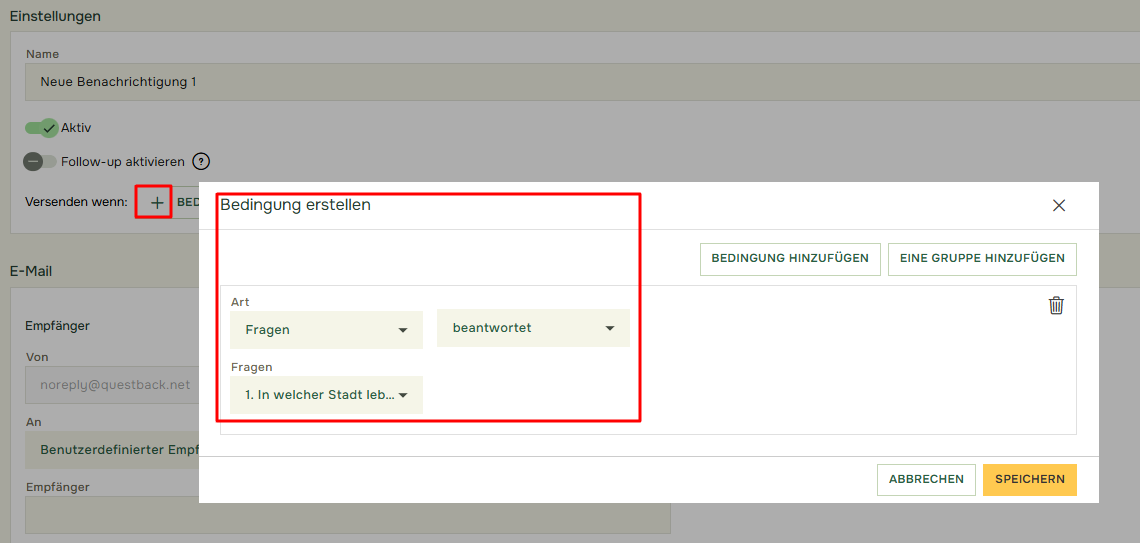Open the question dropdown '1. In welcher Stadt'
The image size is (1140, 543).
326,395
